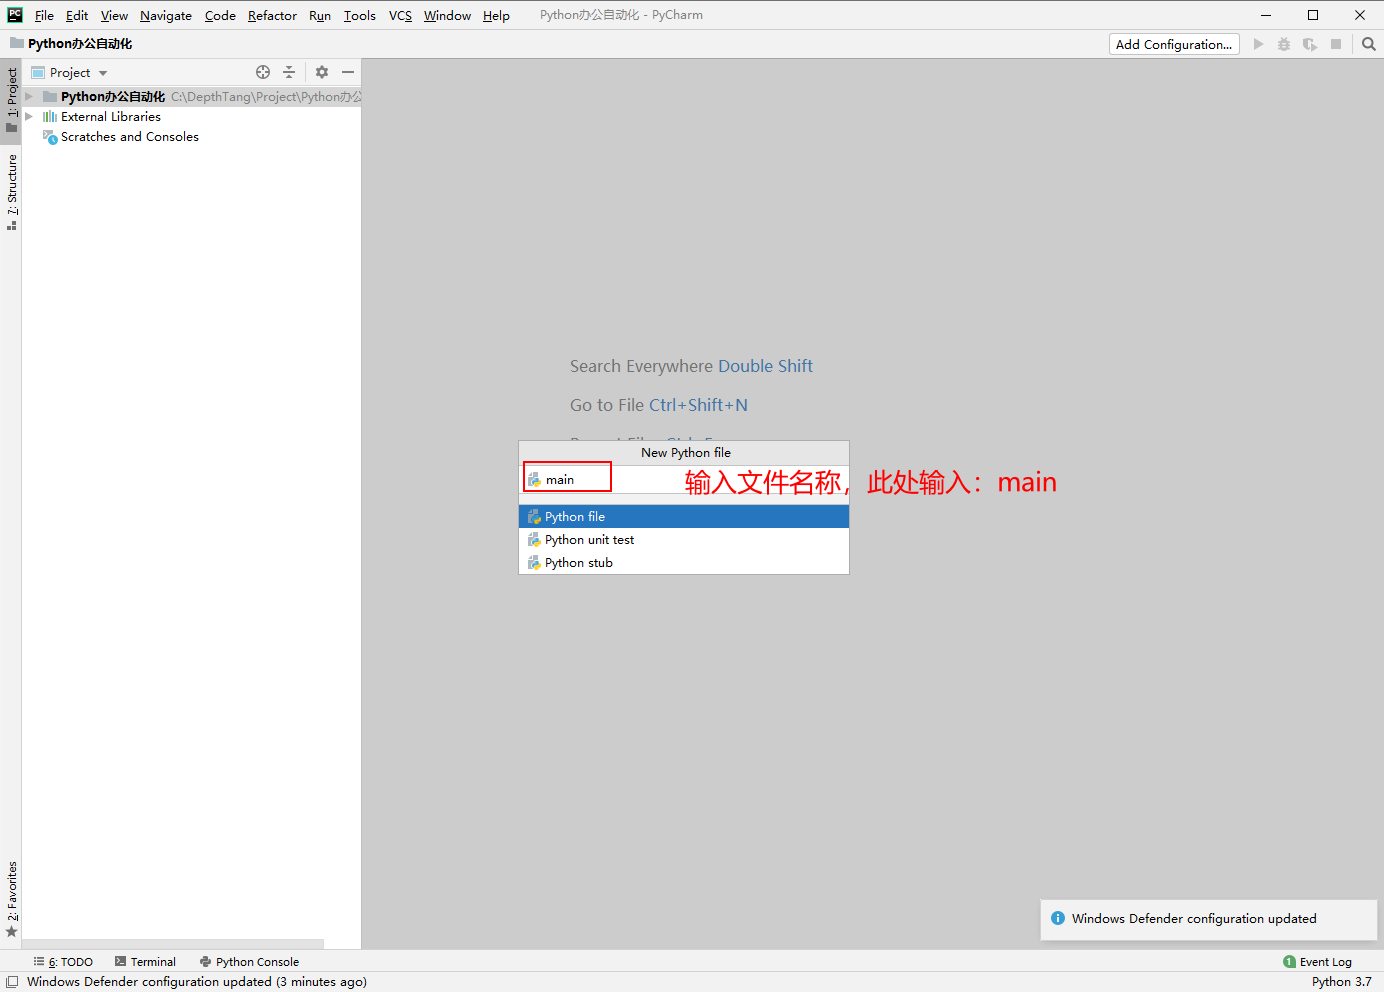Image resolution: width=1384 pixels, height=992 pixels.
Task: Open the Window menu
Action: pos(447,15)
